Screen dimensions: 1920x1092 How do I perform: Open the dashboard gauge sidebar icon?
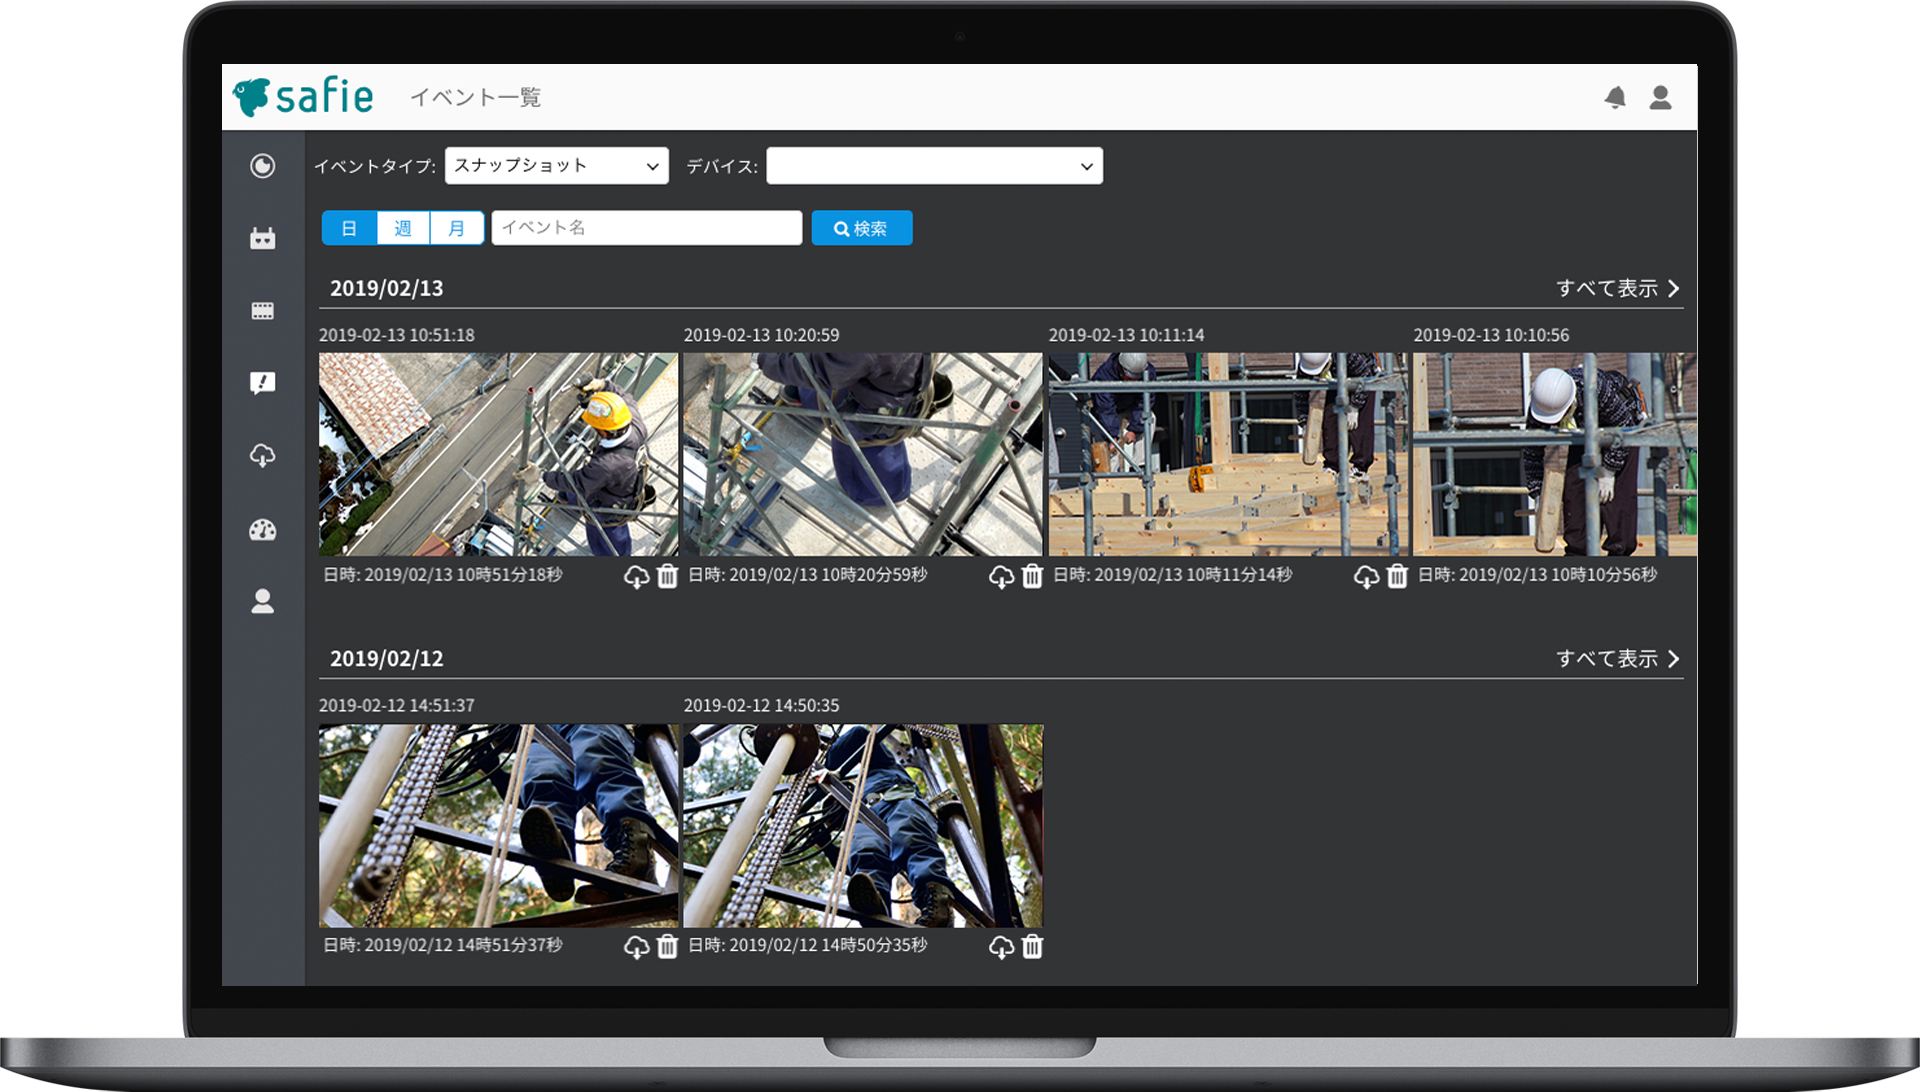(x=262, y=529)
